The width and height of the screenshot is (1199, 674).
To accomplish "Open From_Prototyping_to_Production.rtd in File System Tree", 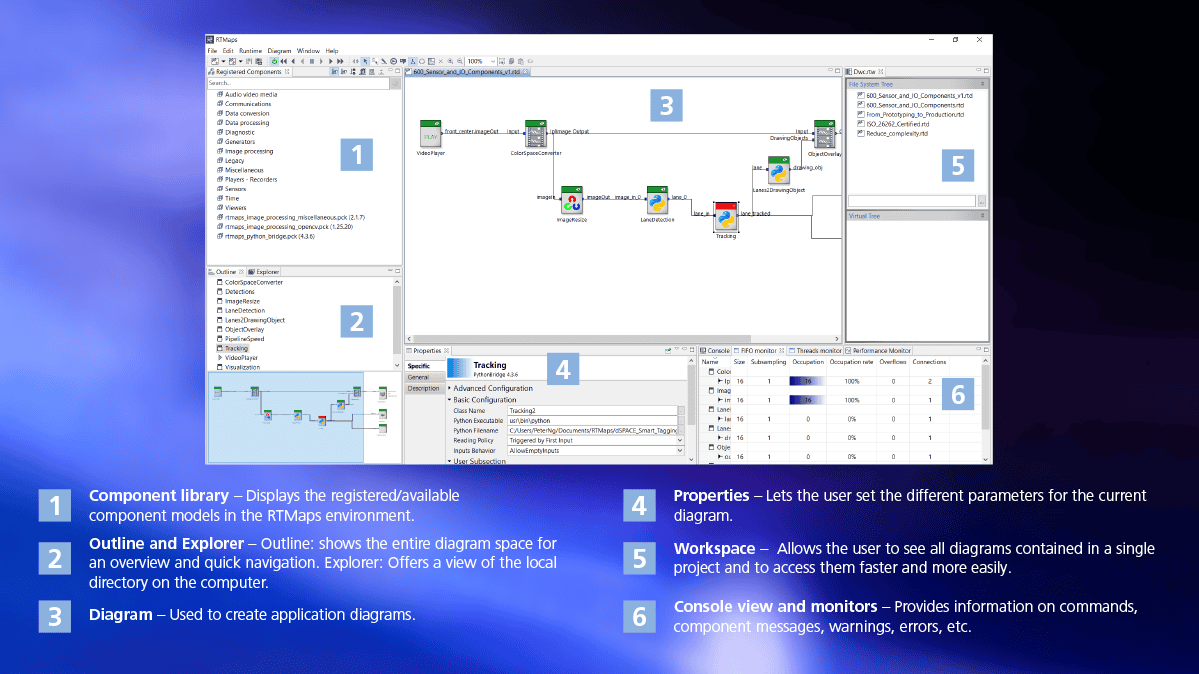I will coord(910,115).
